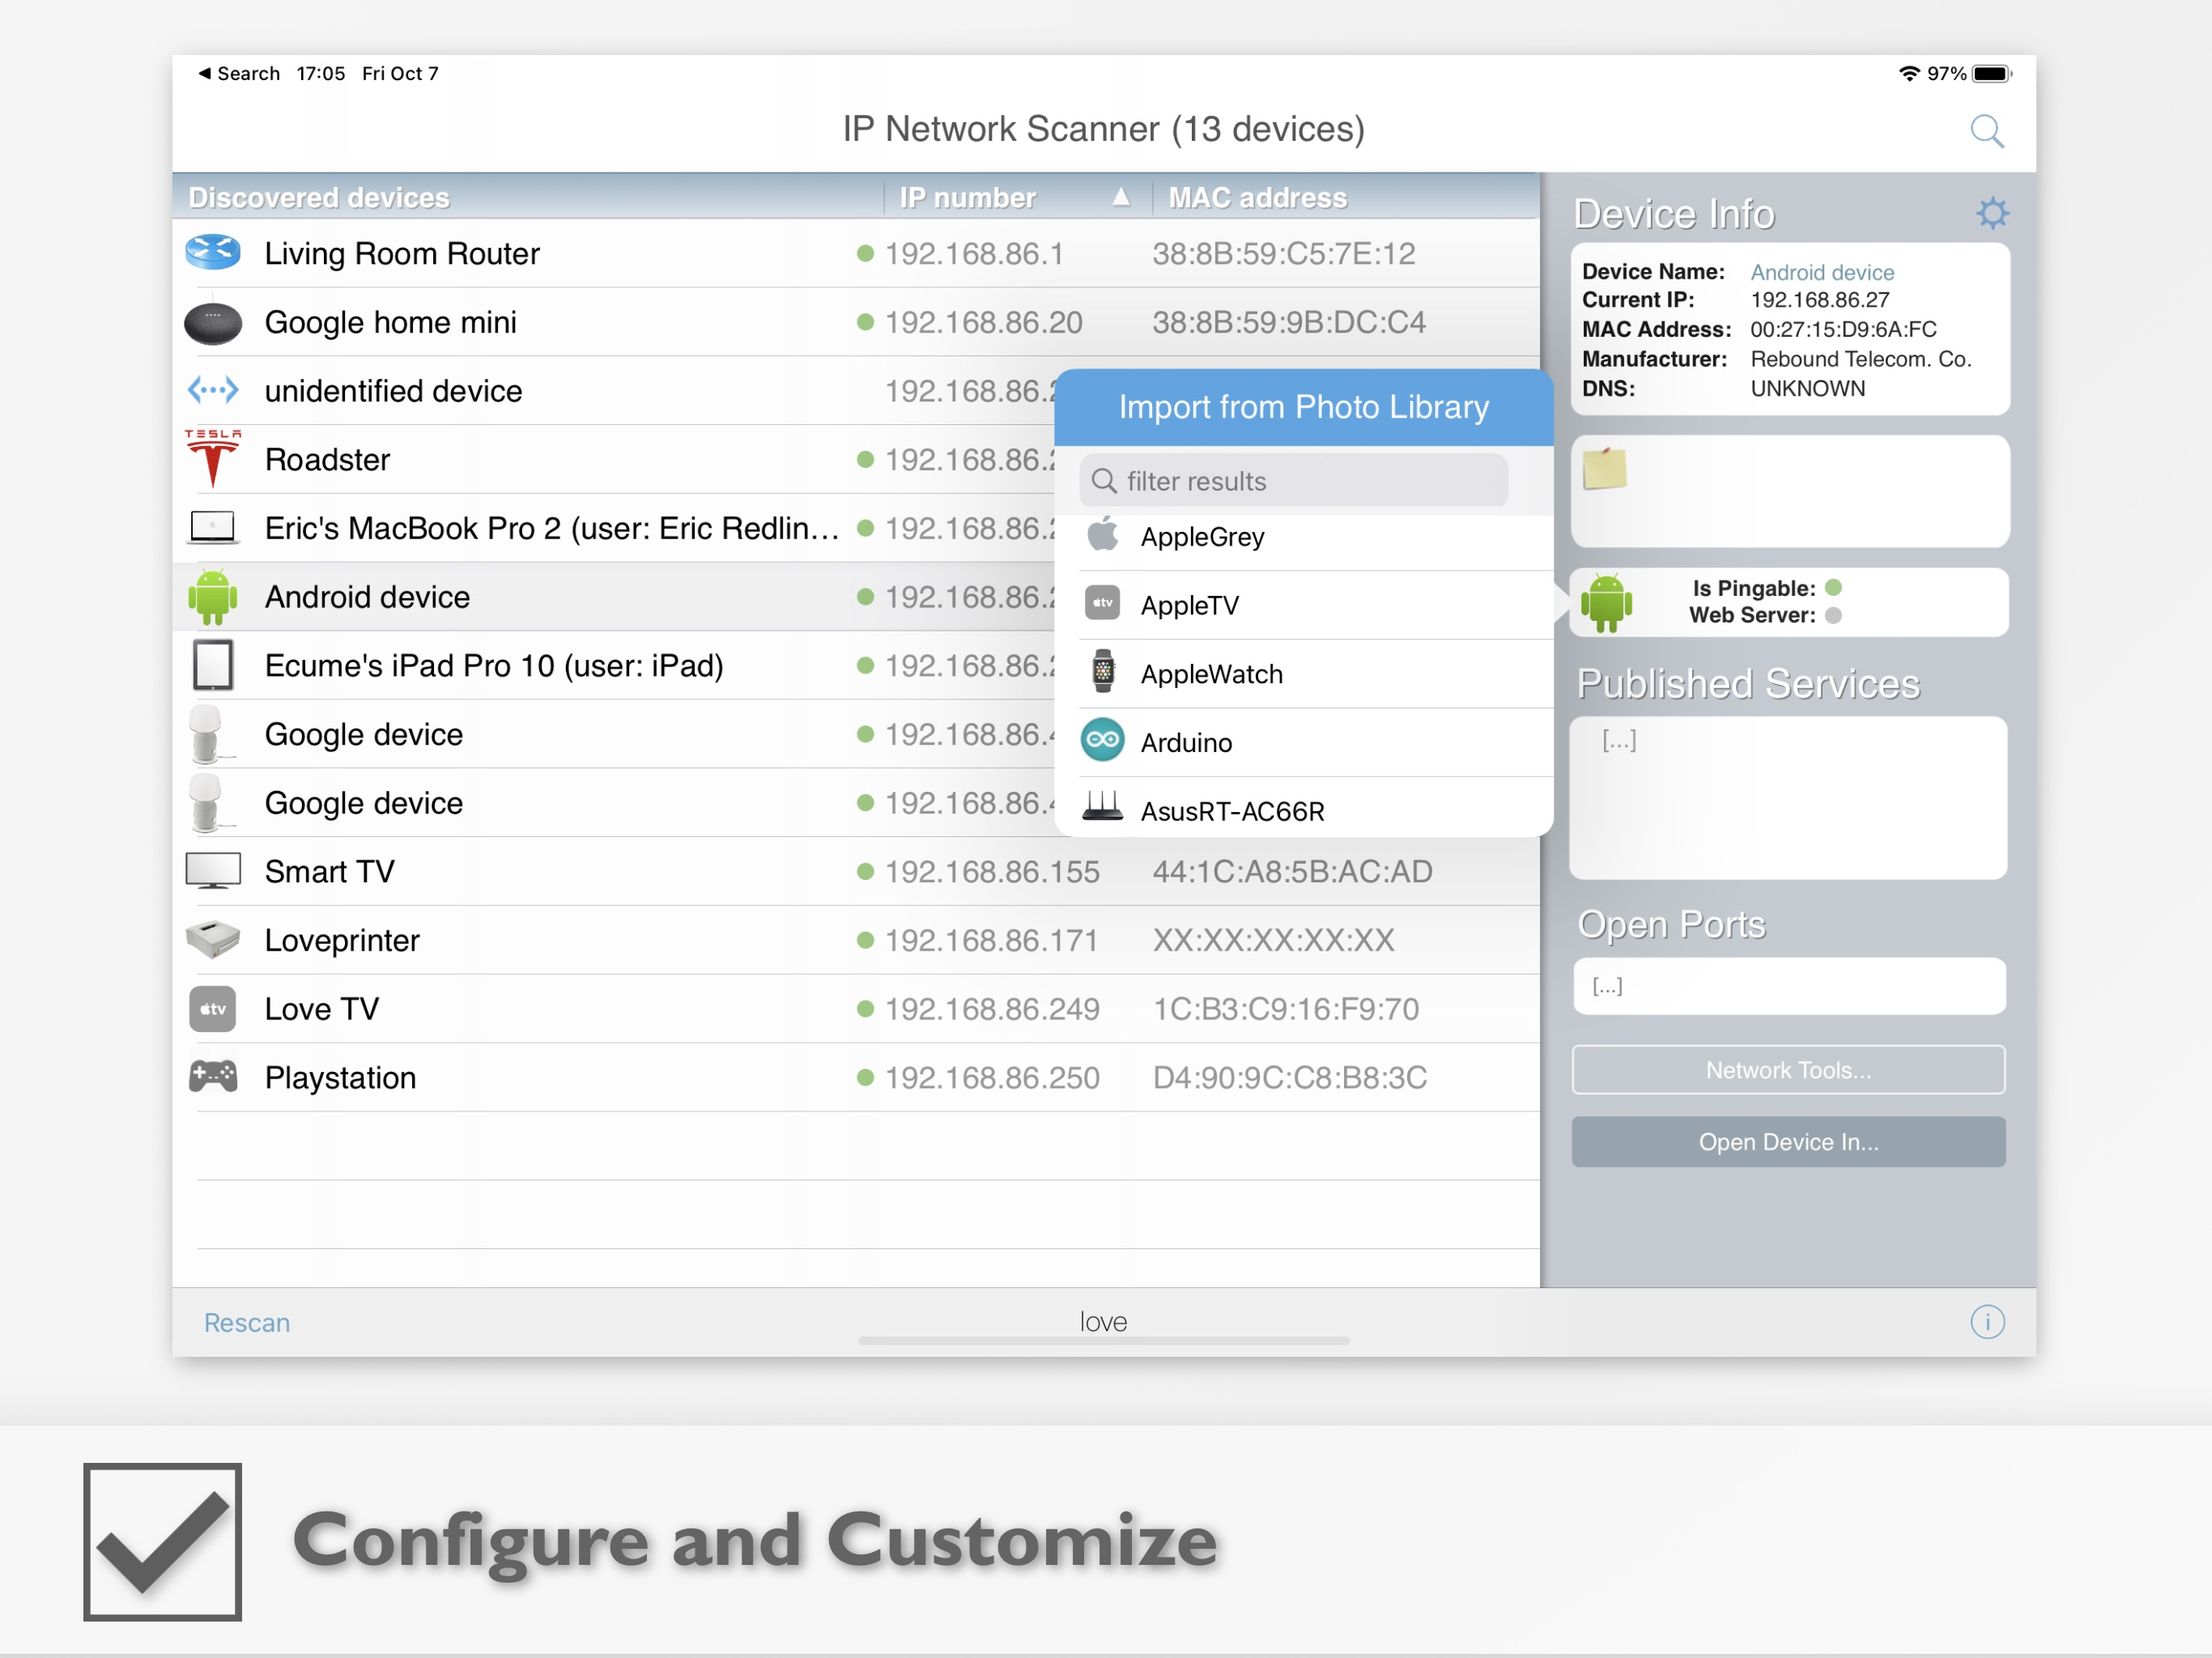2212x1658 pixels.
Task: Click the big Configure and Customize checkbox
Action: pyautogui.click(x=163, y=1541)
